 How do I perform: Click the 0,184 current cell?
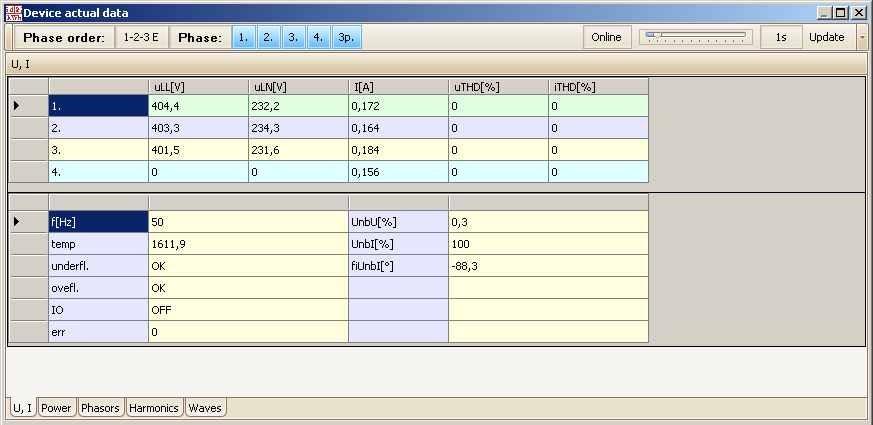(x=399, y=150)
